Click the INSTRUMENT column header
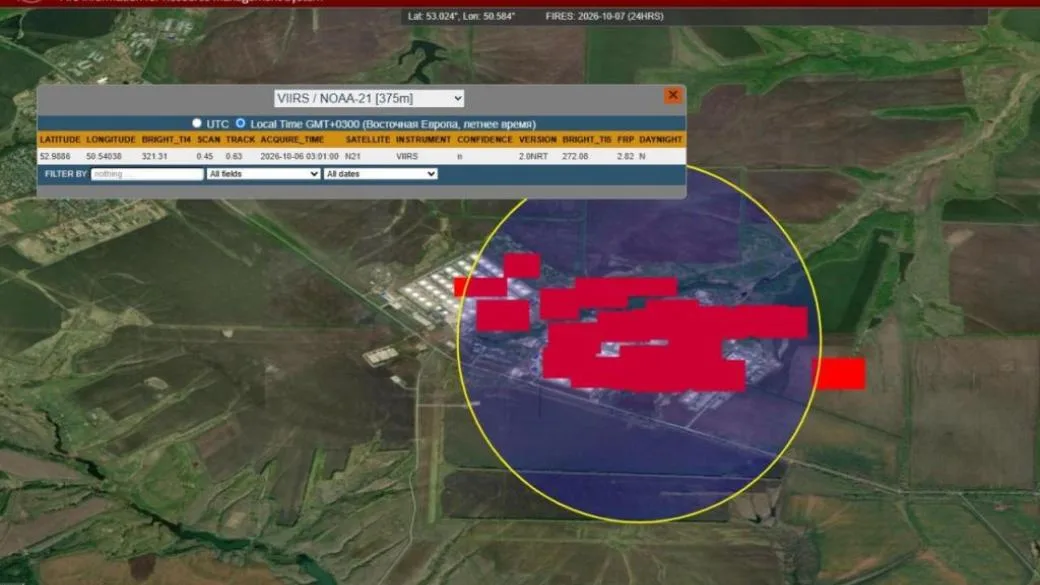The width and height of the screenshot is (1040, 585). (x=423, y=139)
